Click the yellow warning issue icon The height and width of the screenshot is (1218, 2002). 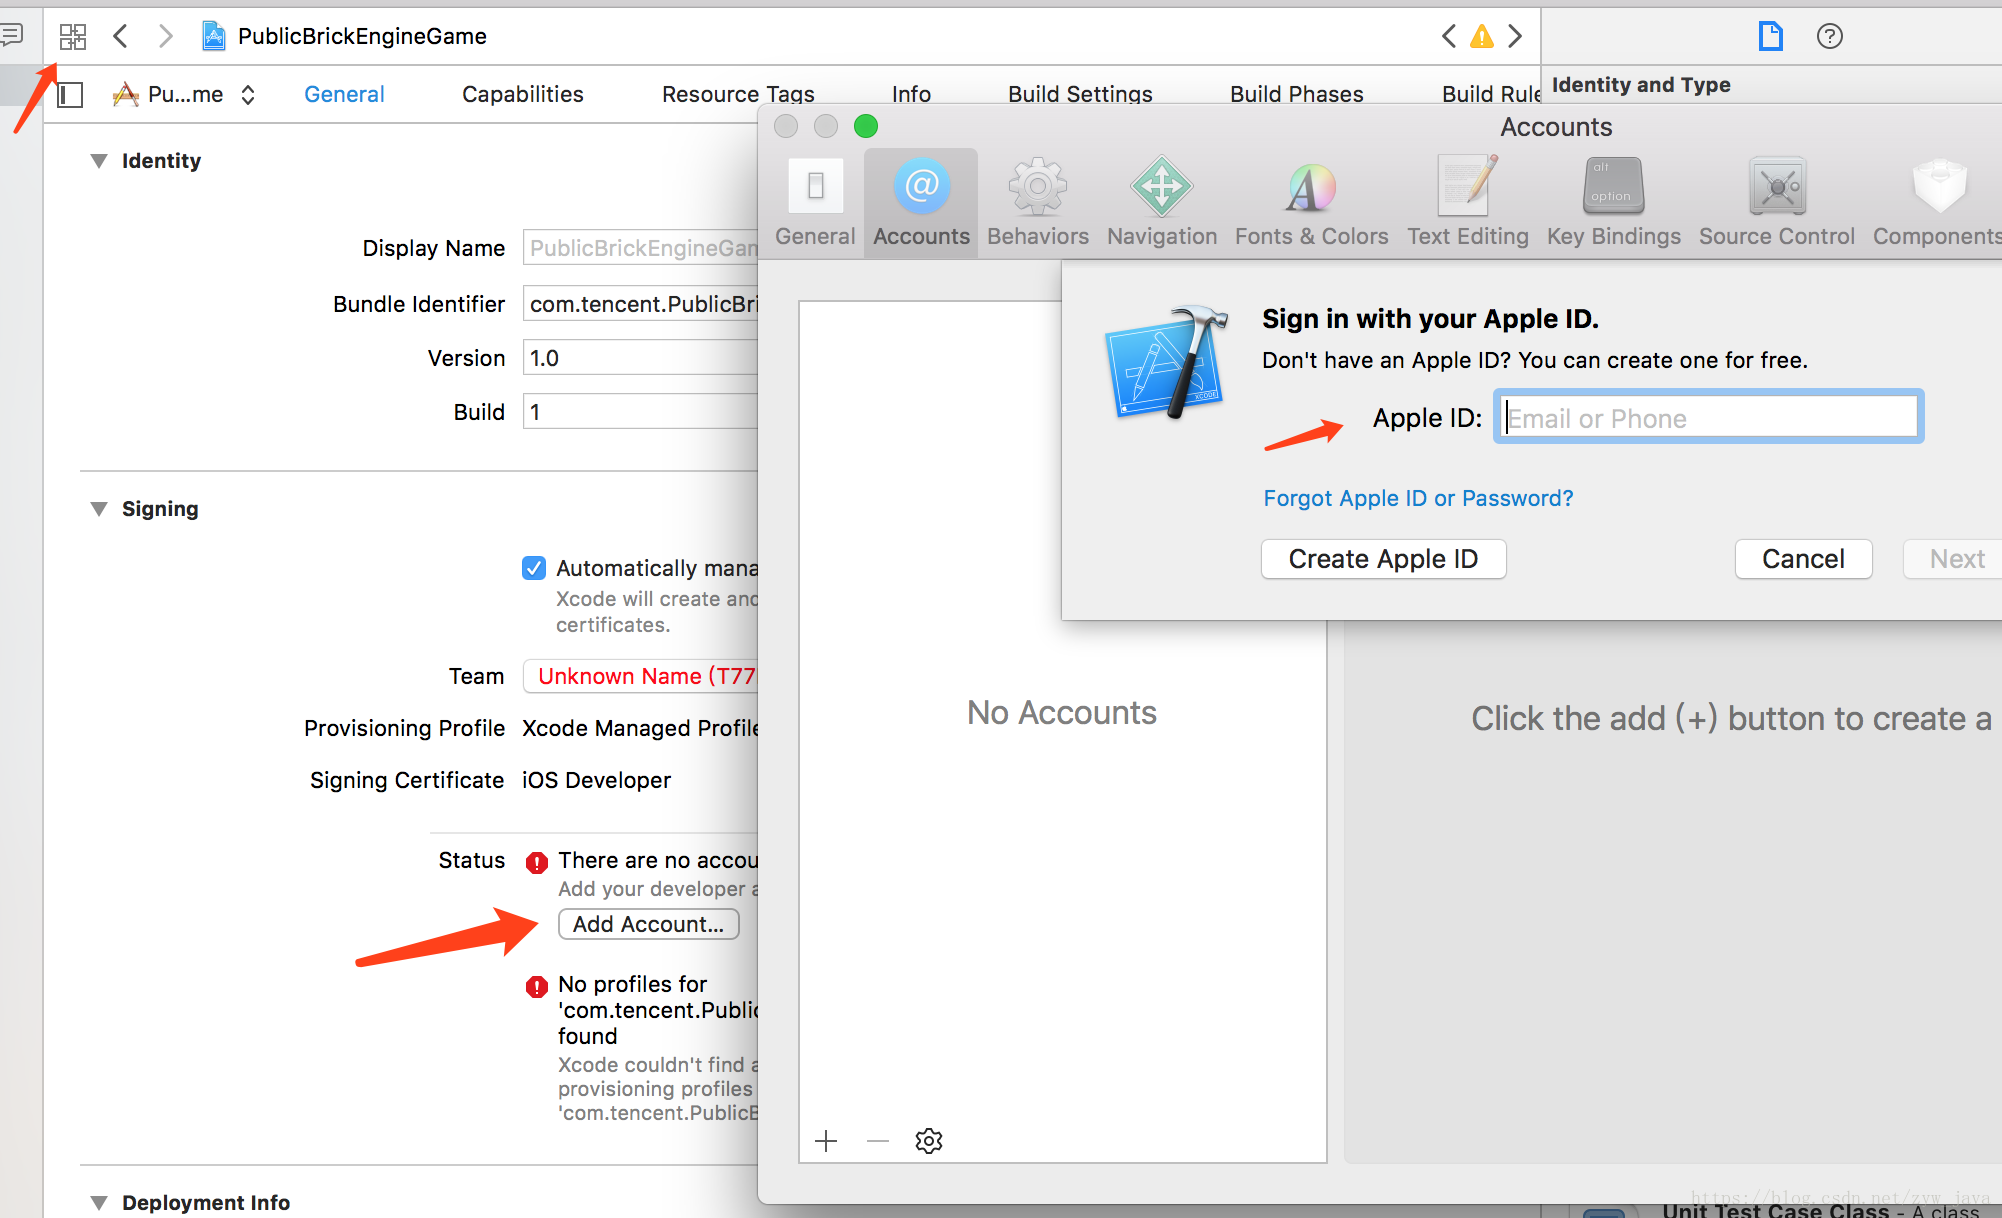(x=1481, y=37)
